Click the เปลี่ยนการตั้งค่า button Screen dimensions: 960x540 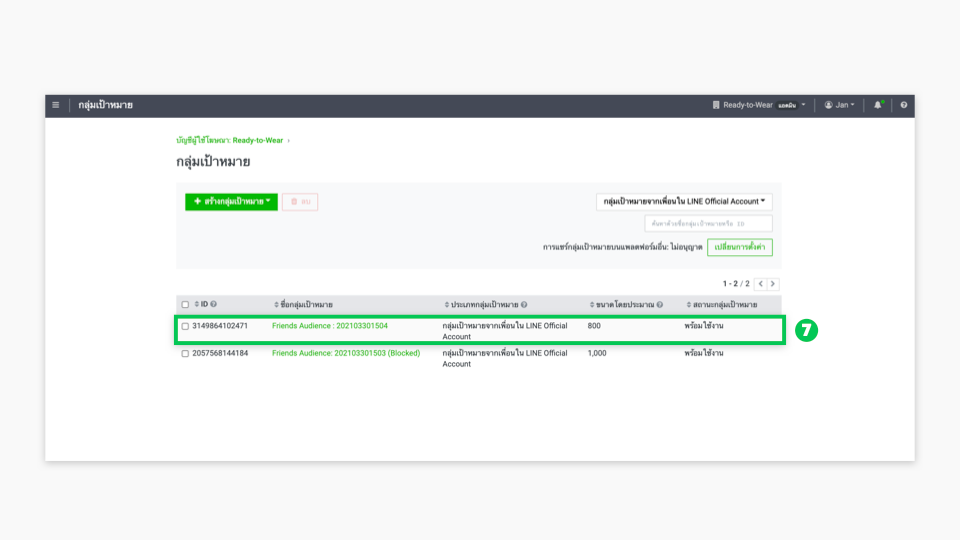click(739, 247)
